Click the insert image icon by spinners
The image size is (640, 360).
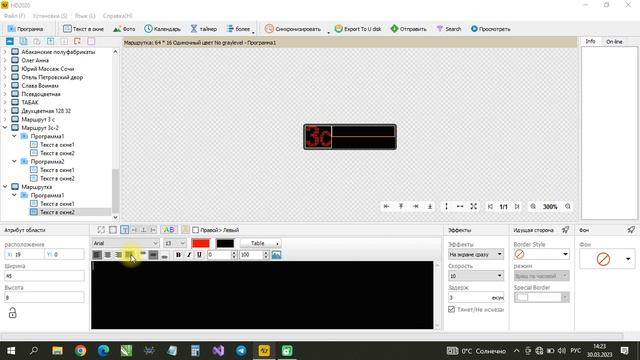pos(276,255)
